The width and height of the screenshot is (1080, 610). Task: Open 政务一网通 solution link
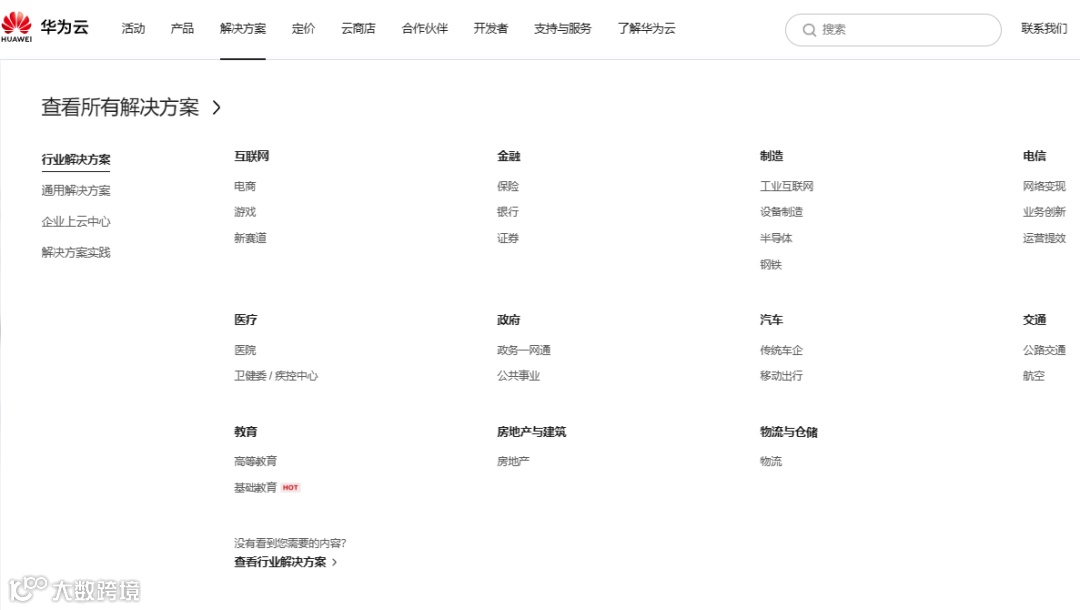523,350
